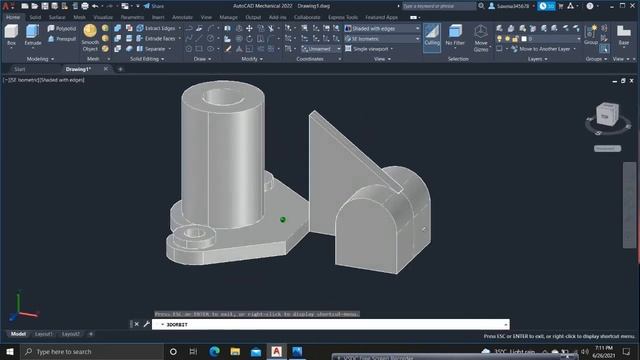Expand the Draw panel
This screenshot has height=360, width=640.
click(202, 59)
